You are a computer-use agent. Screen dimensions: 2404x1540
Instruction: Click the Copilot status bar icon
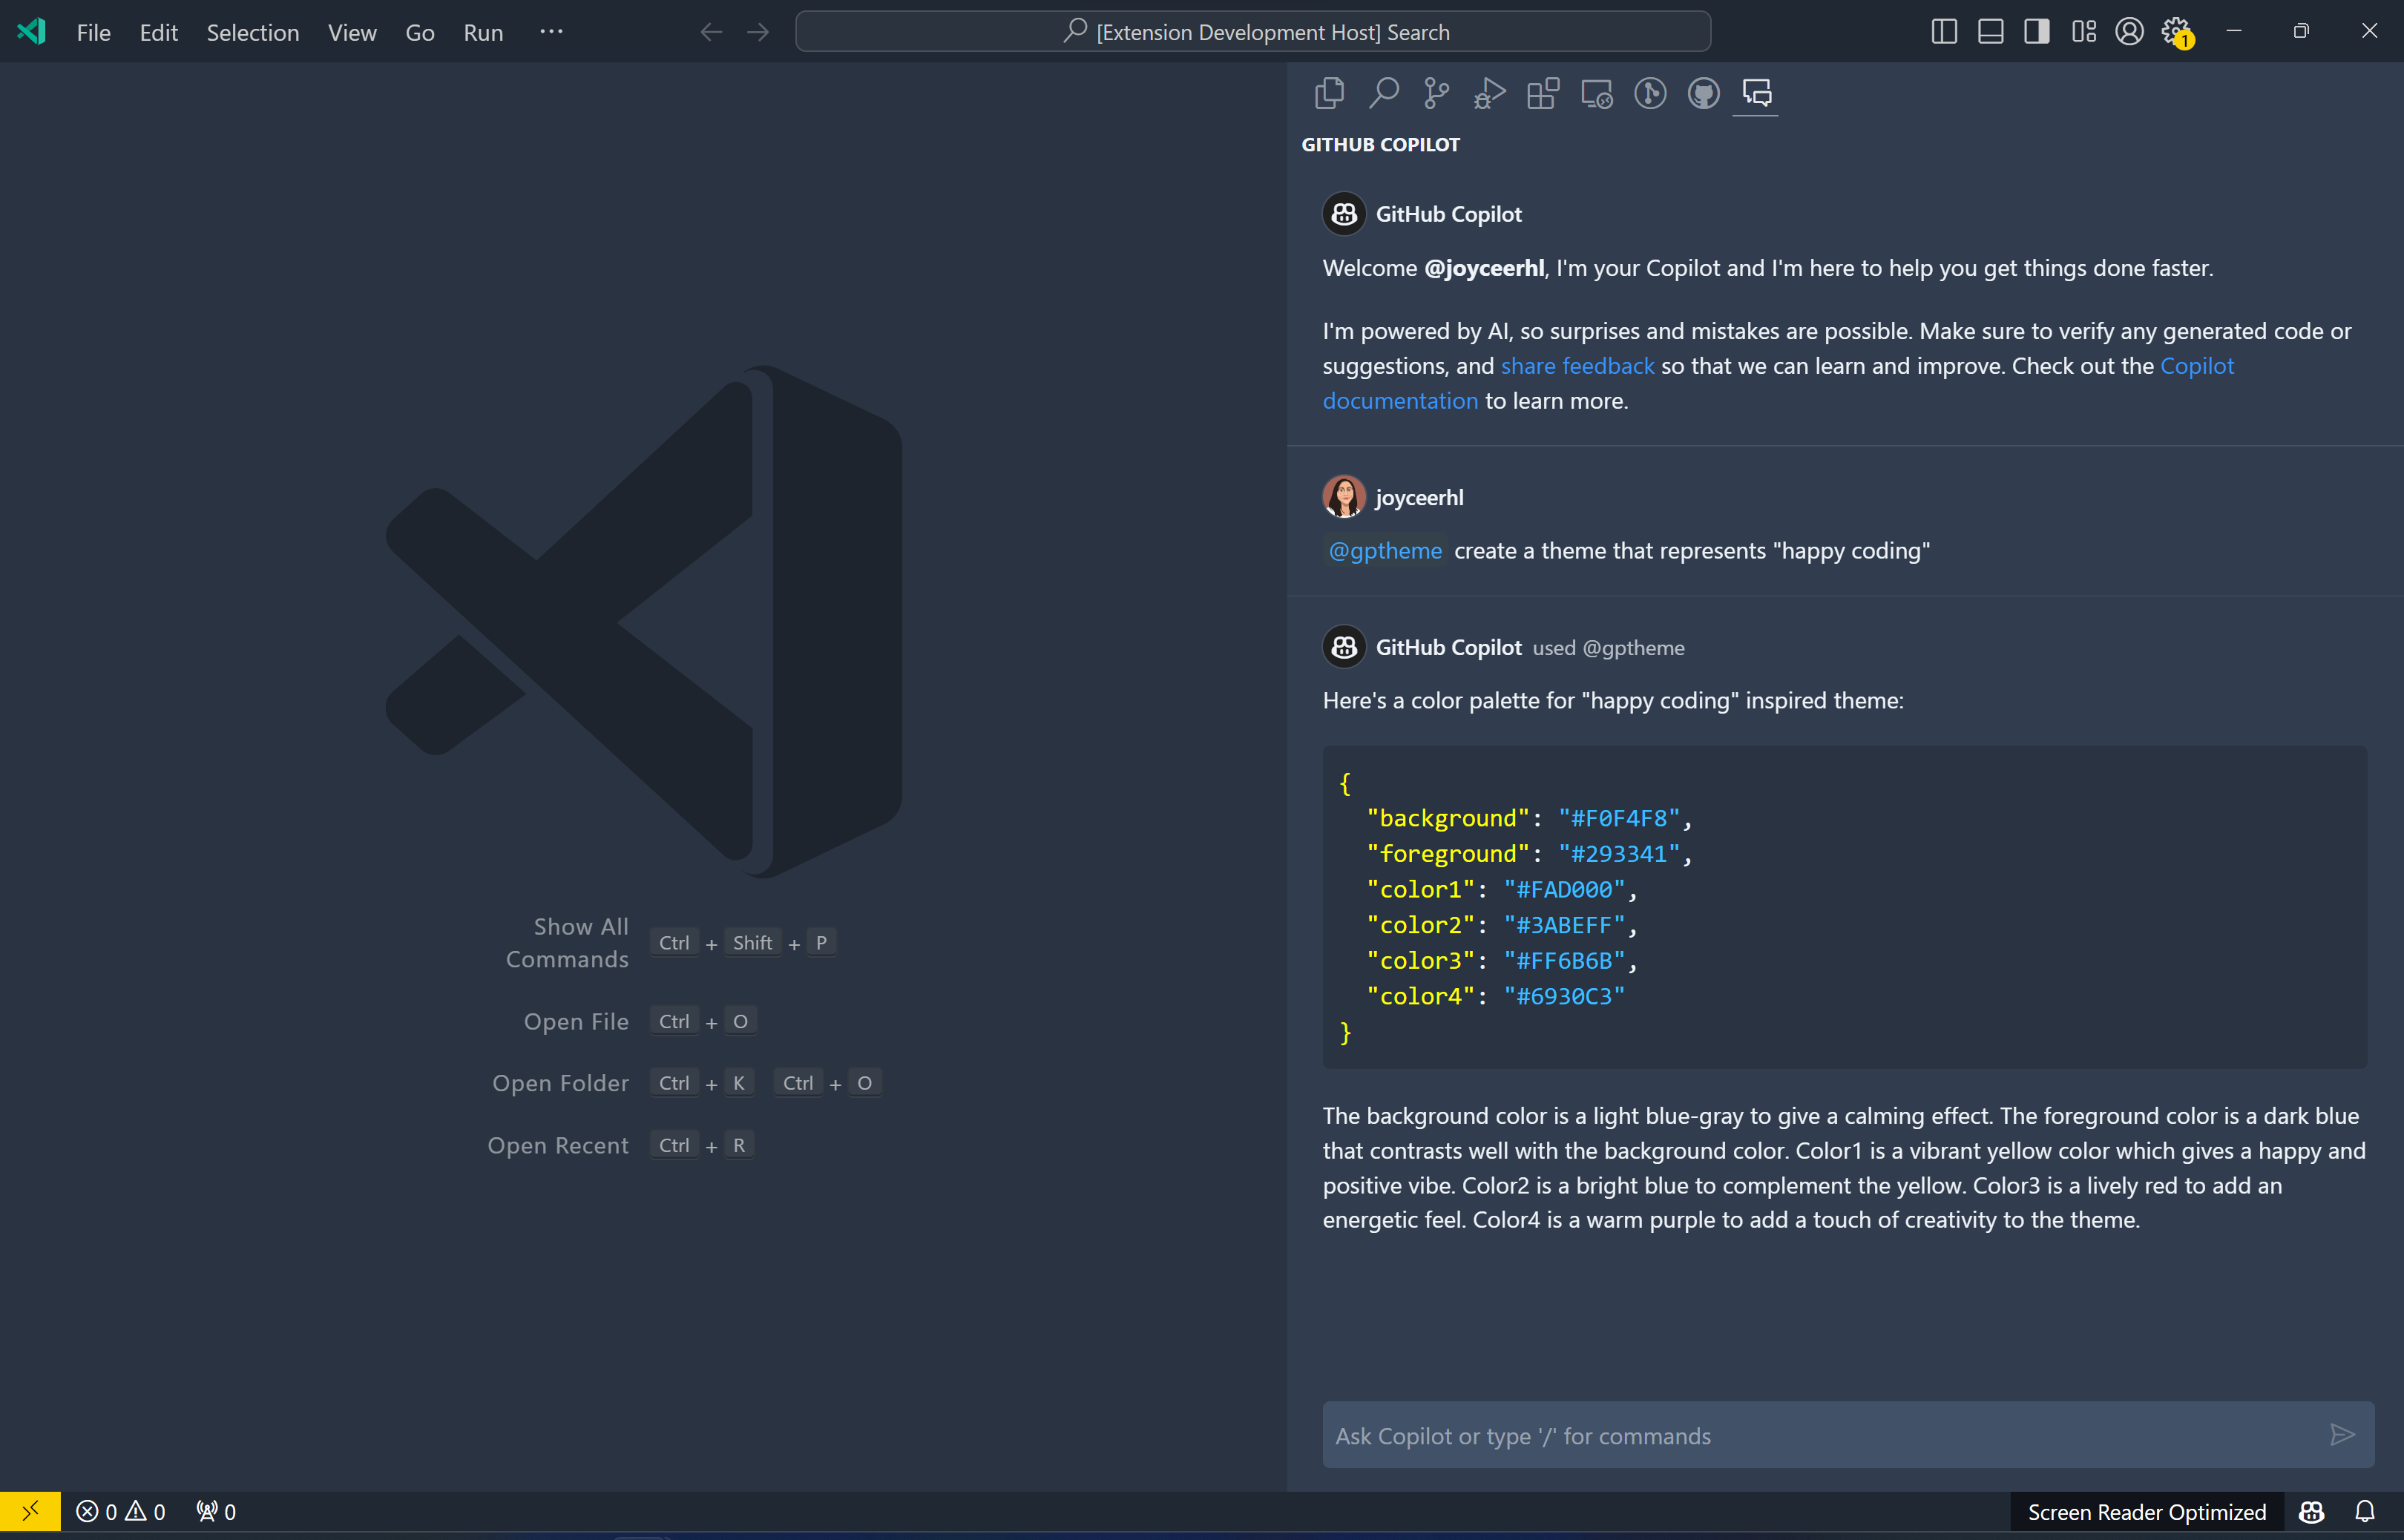point(2311,1511)
